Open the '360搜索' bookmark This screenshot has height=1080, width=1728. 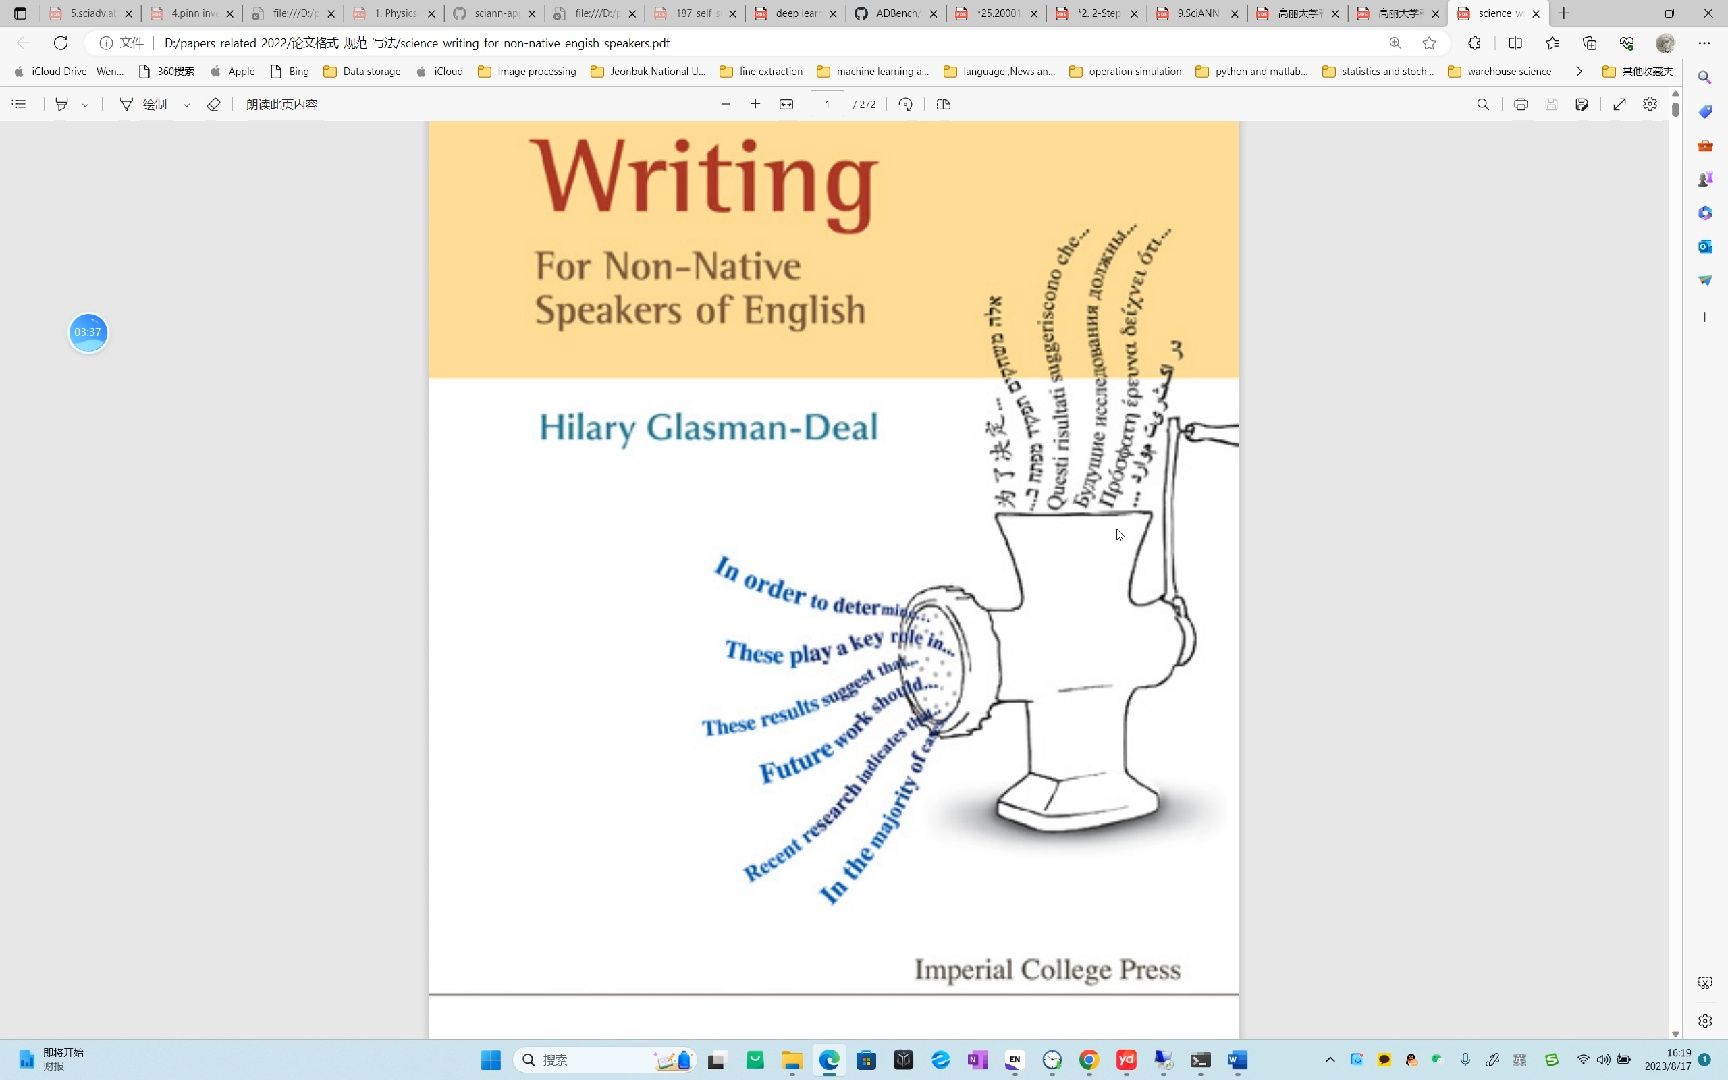tap(166, 71)
